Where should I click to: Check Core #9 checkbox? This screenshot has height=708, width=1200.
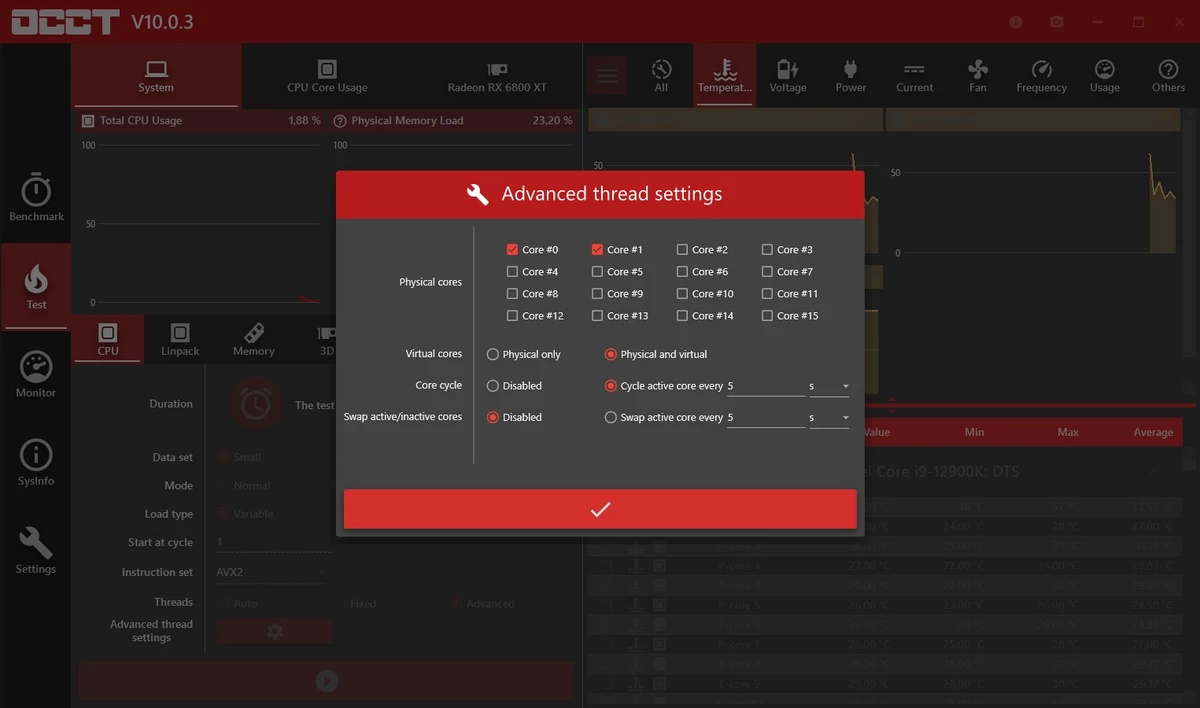(x=597, y=294)
